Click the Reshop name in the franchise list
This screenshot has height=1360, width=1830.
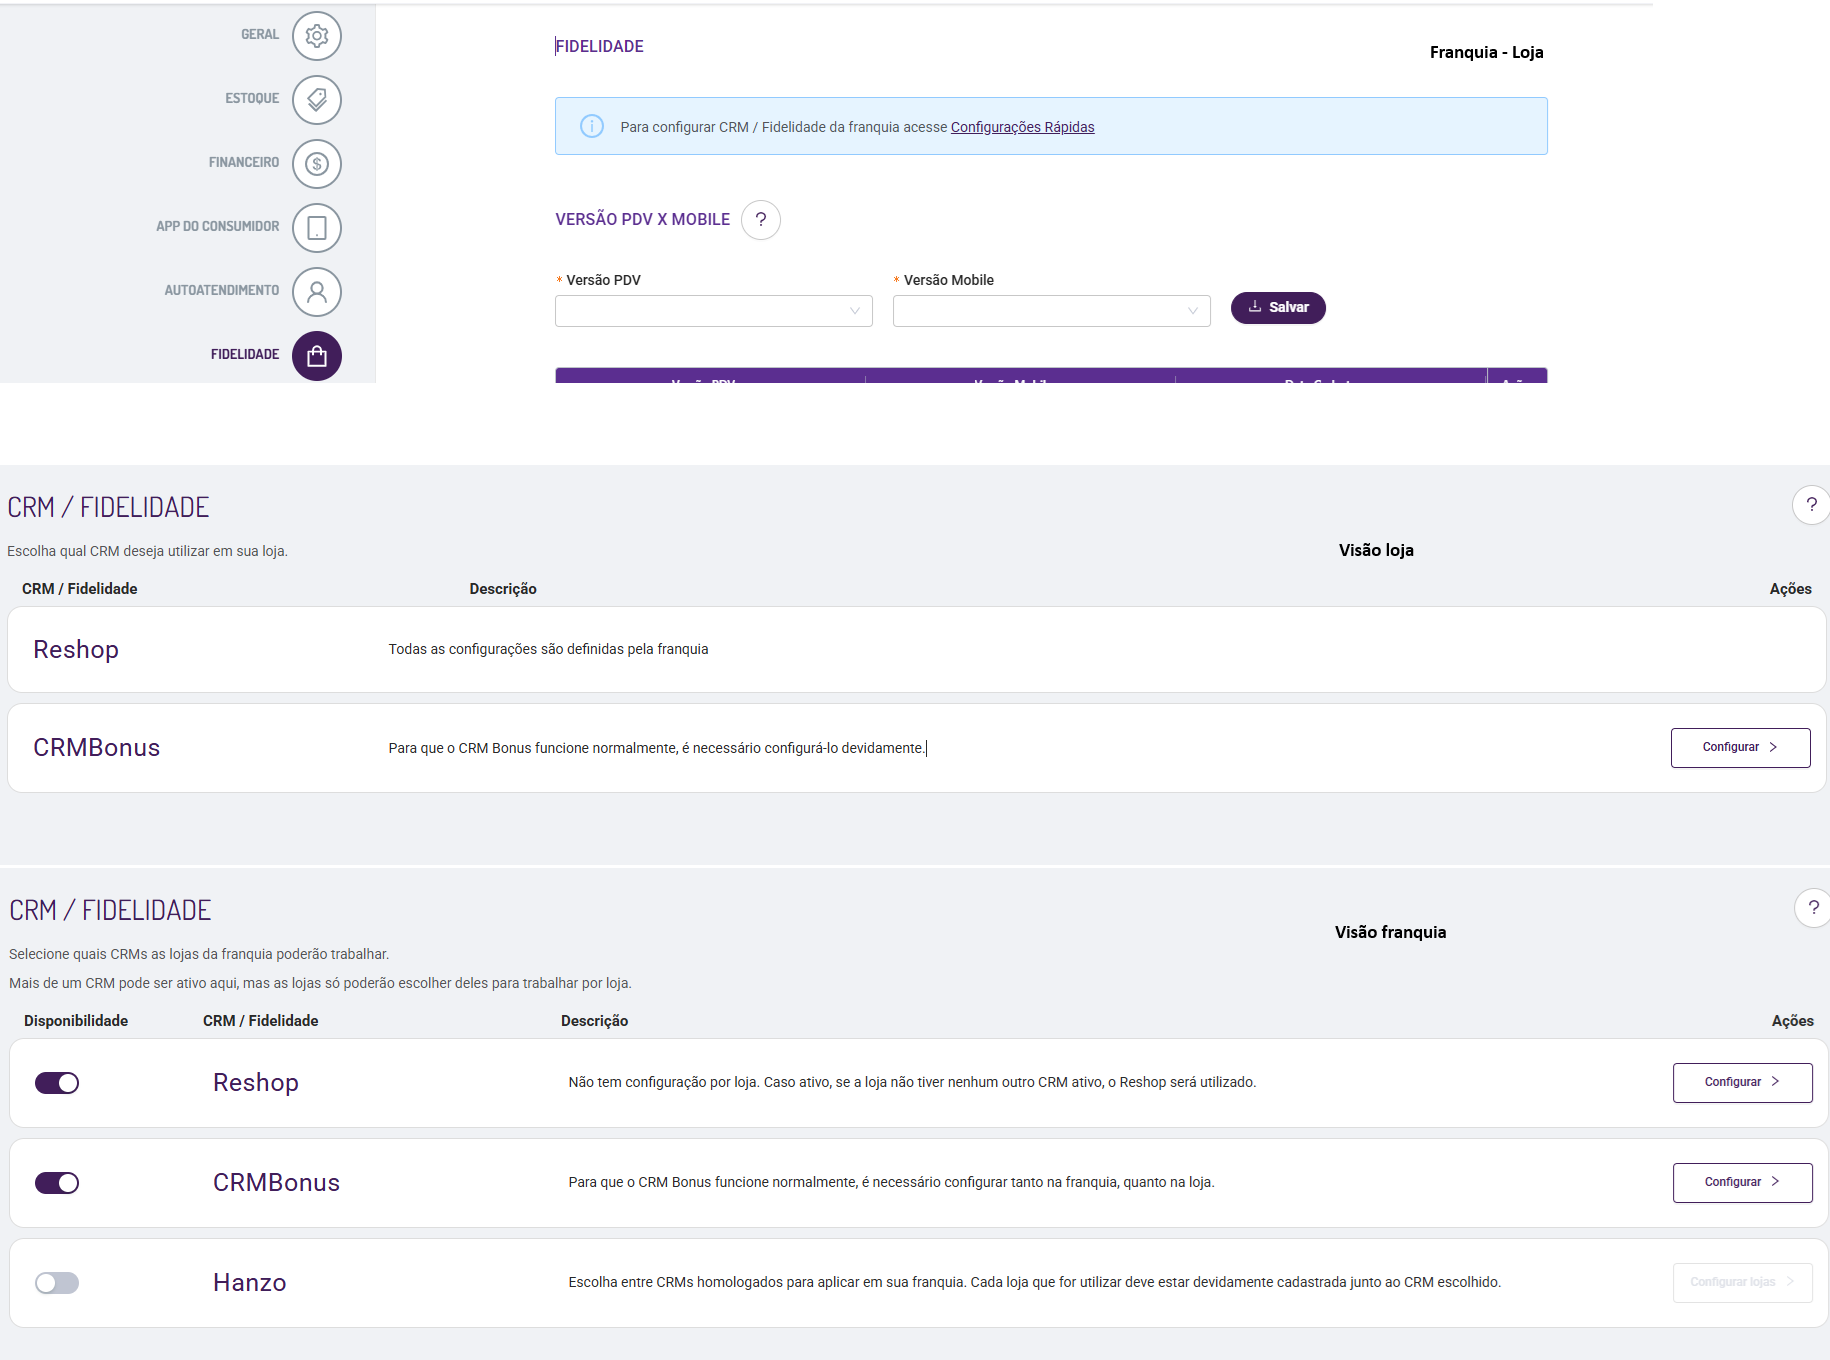(256, 1083)
